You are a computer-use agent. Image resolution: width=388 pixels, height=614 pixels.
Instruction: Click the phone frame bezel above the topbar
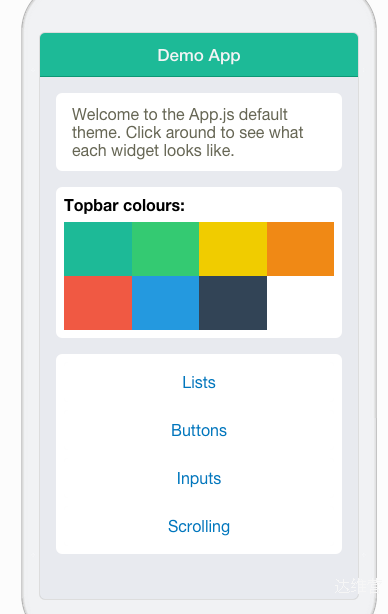[x=199, y=16]
